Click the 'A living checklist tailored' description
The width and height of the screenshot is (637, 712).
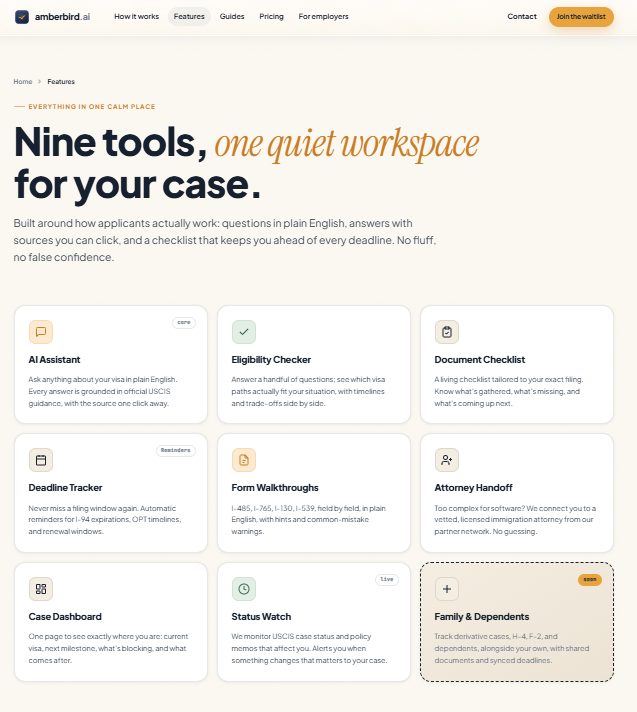point(509,391)
